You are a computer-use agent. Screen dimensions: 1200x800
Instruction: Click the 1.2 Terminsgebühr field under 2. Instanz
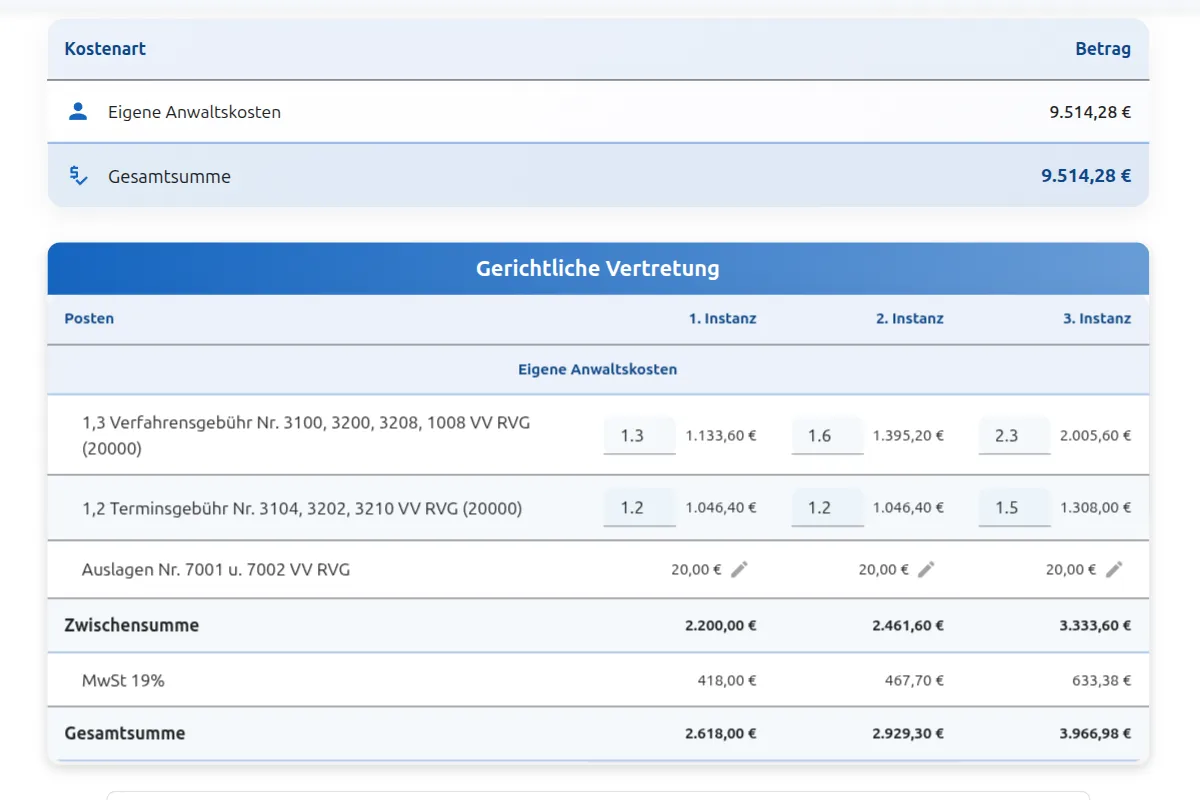[x=827, y=507]
